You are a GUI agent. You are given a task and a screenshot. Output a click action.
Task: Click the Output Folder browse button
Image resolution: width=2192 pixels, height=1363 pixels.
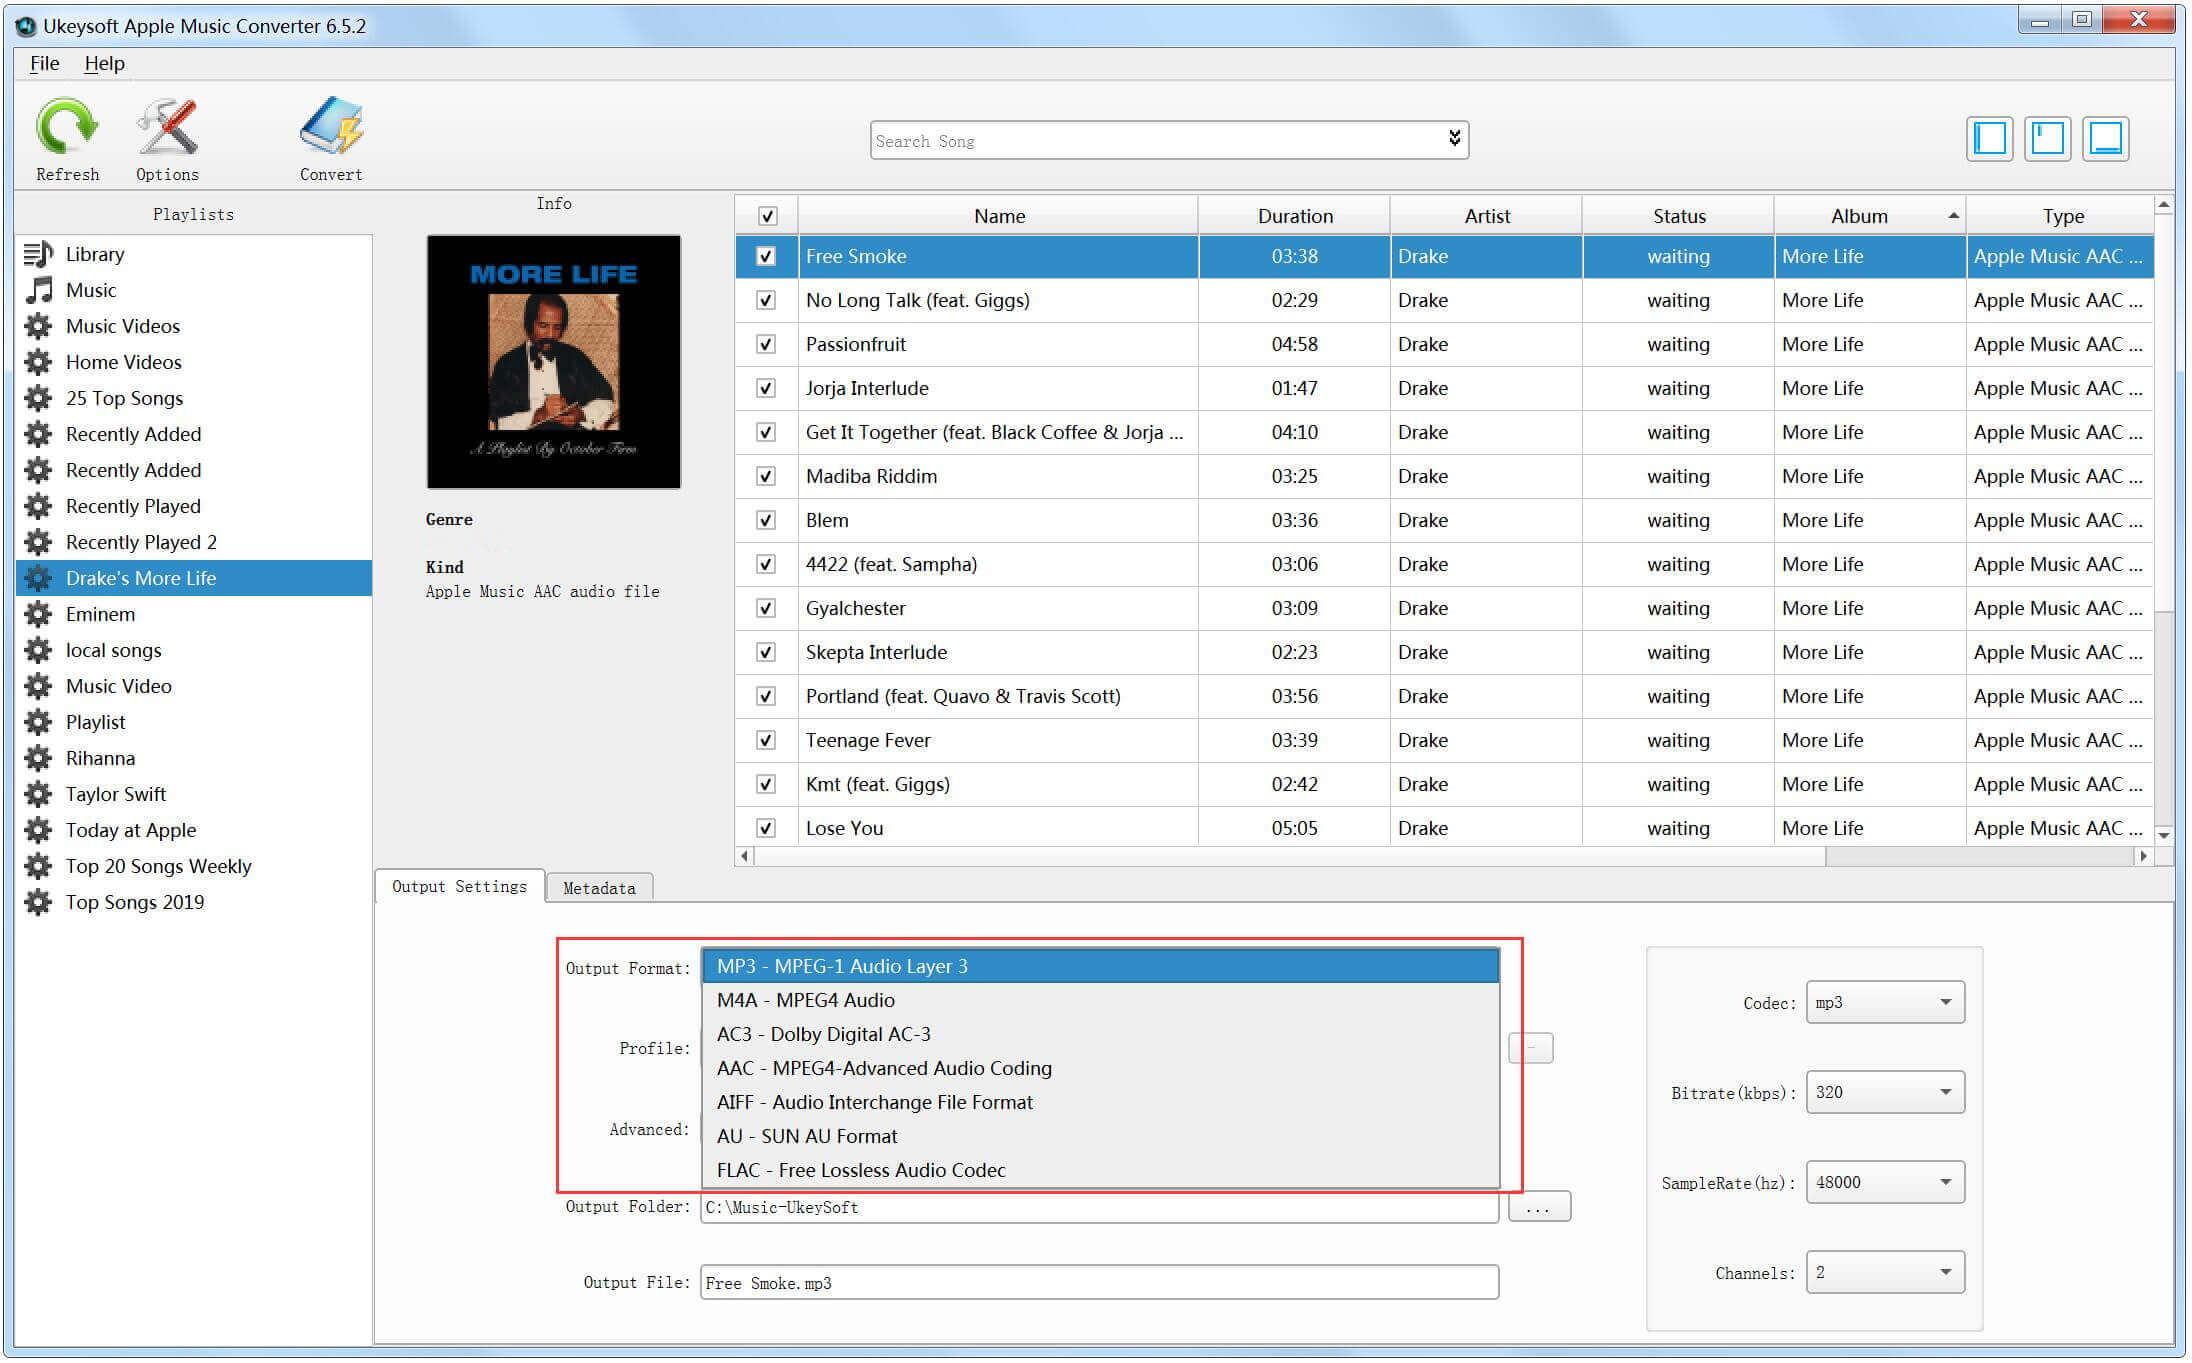(x=1539, y=1208)
